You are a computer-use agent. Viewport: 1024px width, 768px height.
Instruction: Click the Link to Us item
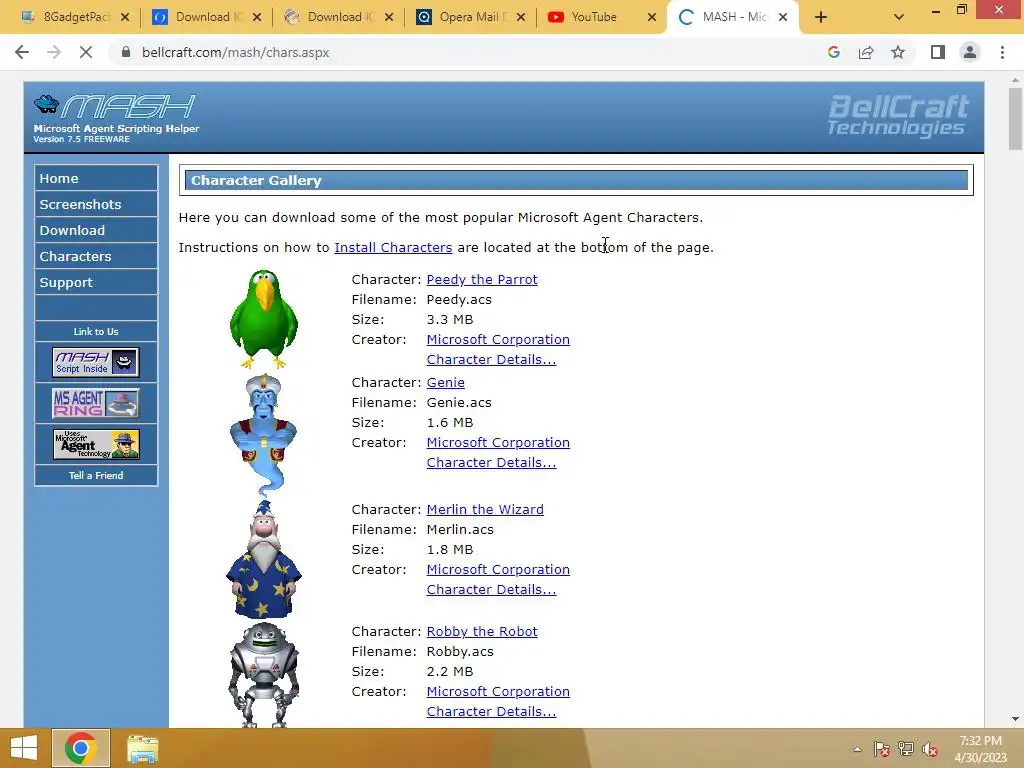(x=96, y=332)
